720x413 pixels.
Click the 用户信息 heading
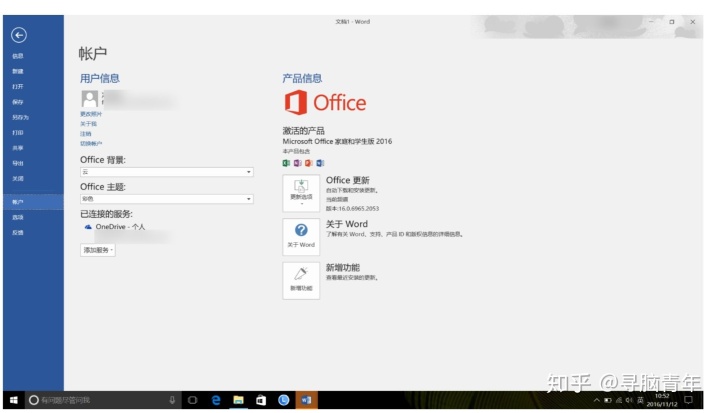(x=100, y=79)
